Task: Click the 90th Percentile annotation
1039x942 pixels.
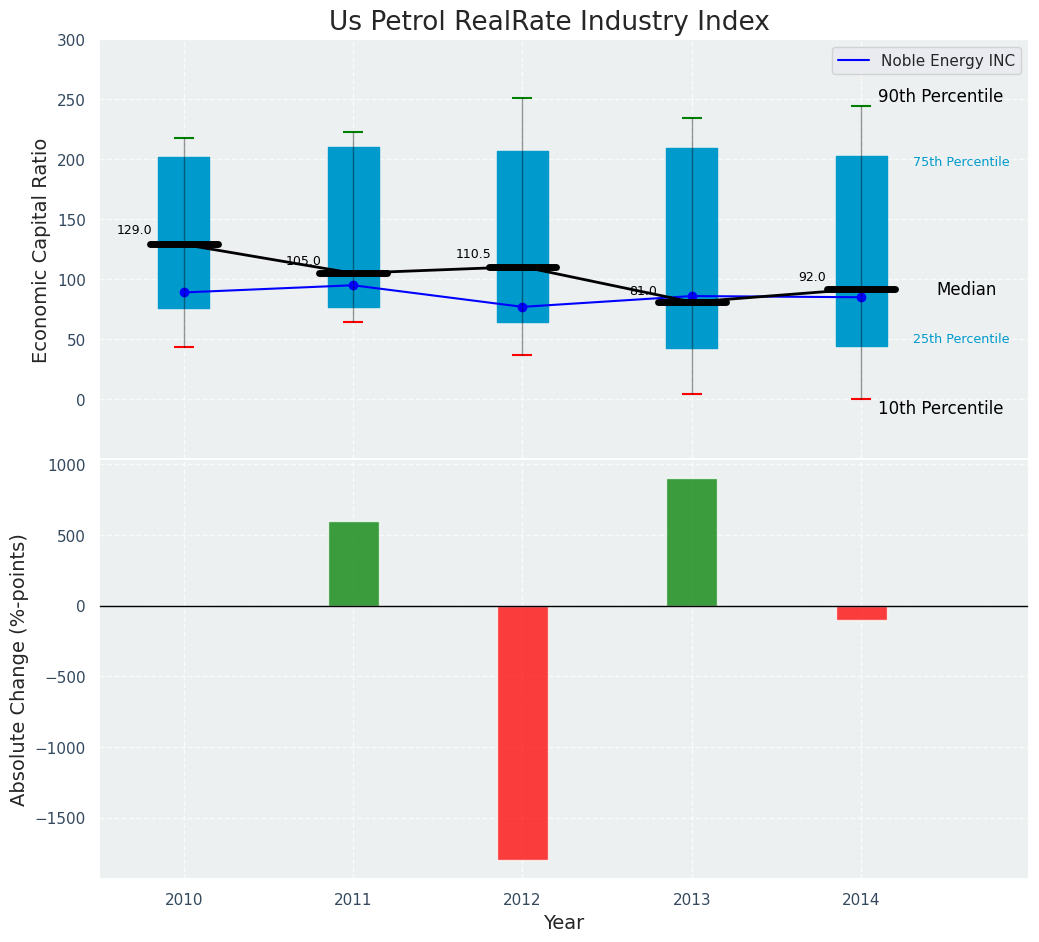Action: [940, 96]
